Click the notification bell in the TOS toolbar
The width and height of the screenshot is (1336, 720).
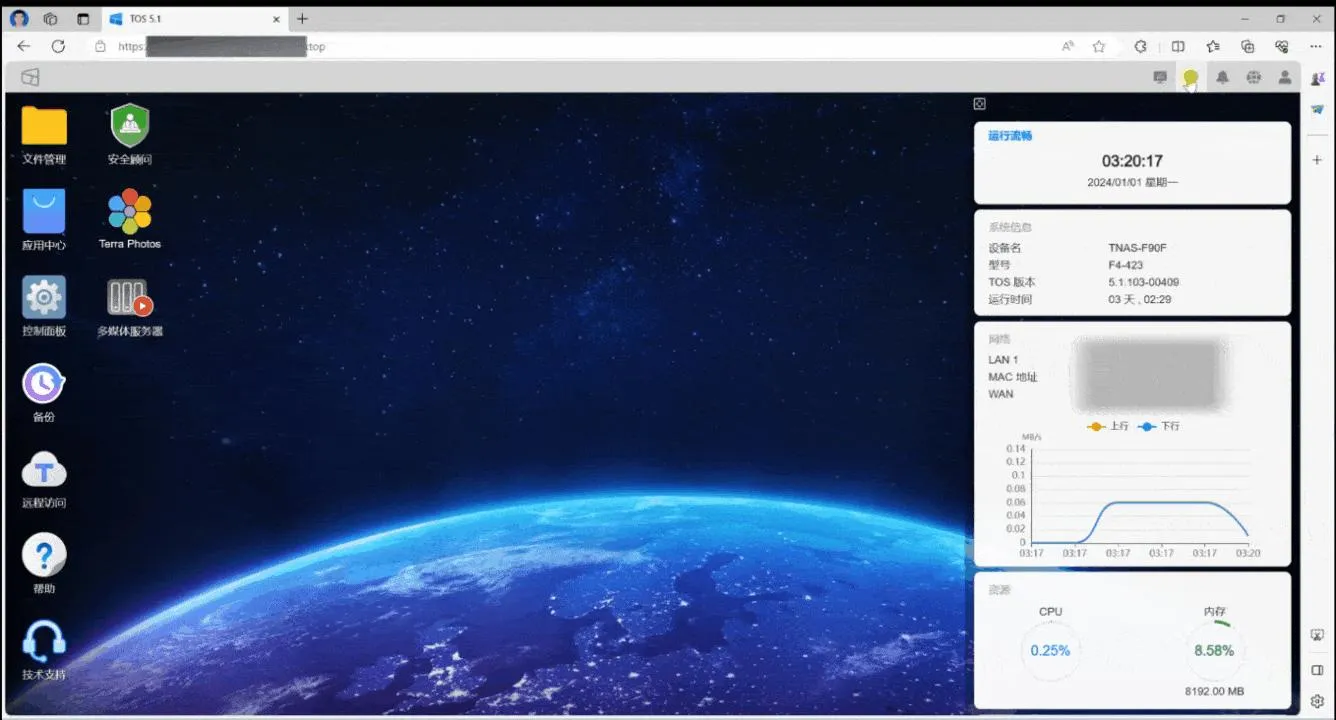pos(1222,77)
